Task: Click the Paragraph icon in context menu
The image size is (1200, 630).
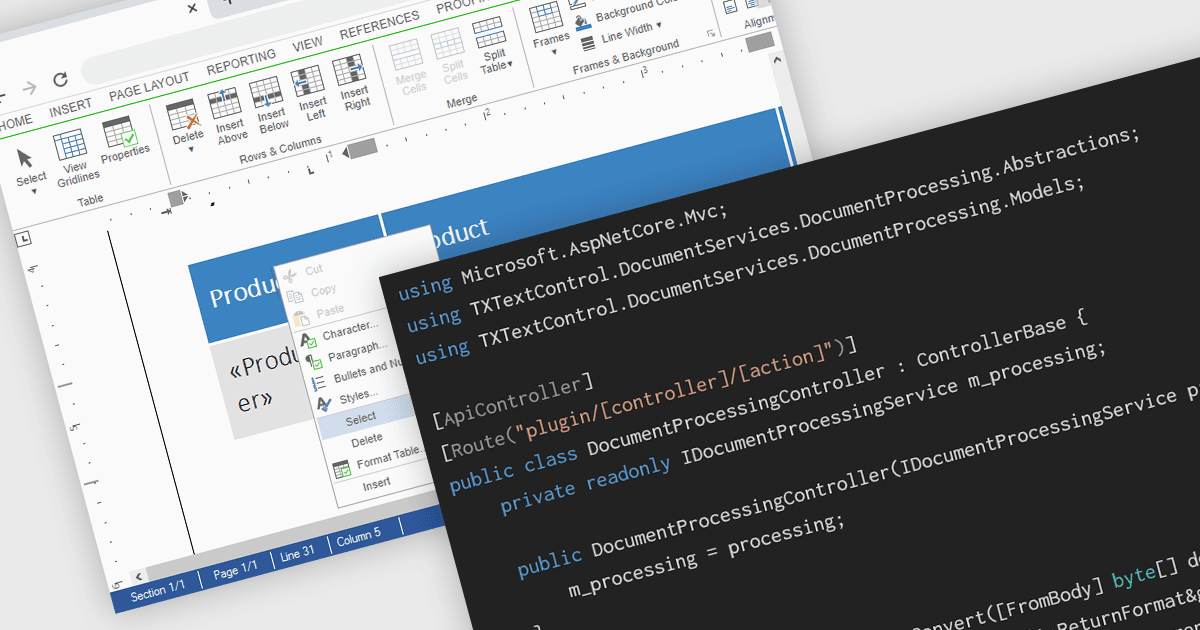Action: click(312, 360)
